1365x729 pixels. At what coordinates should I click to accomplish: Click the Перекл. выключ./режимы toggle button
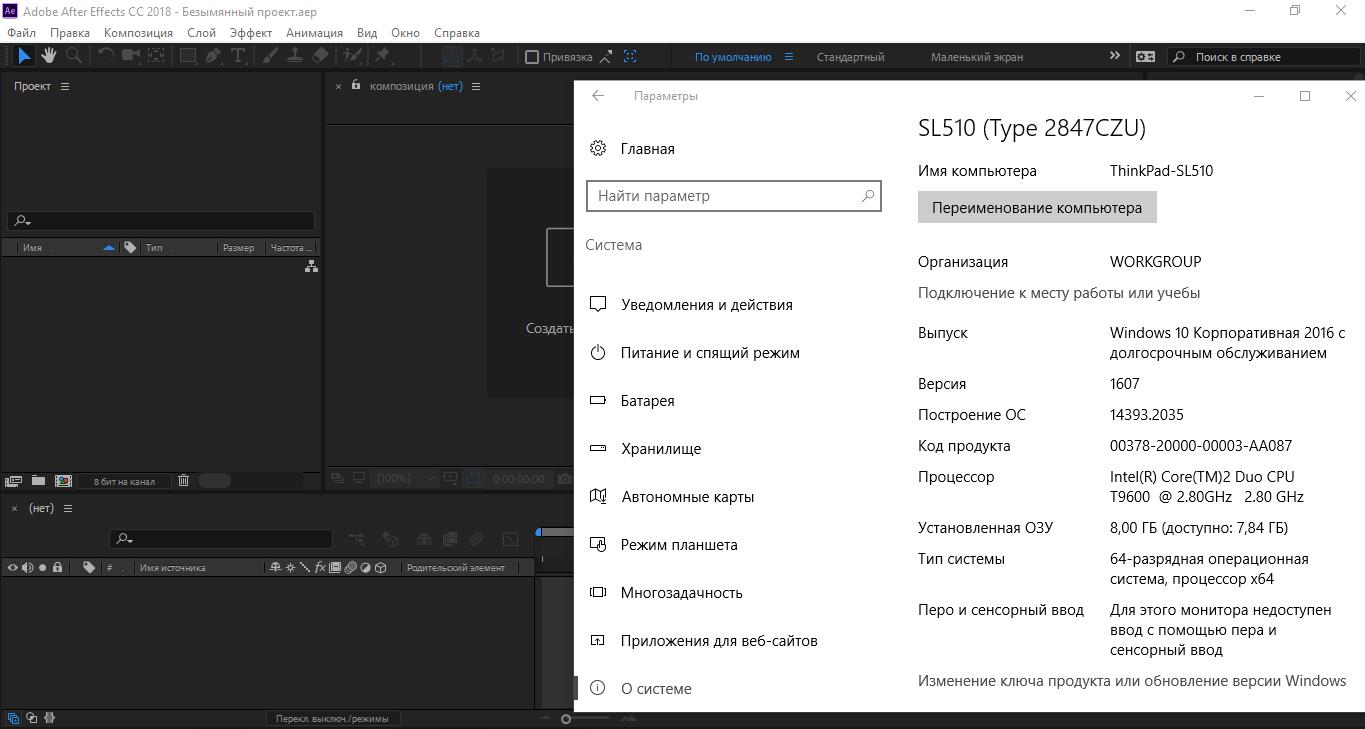(332, 718)
